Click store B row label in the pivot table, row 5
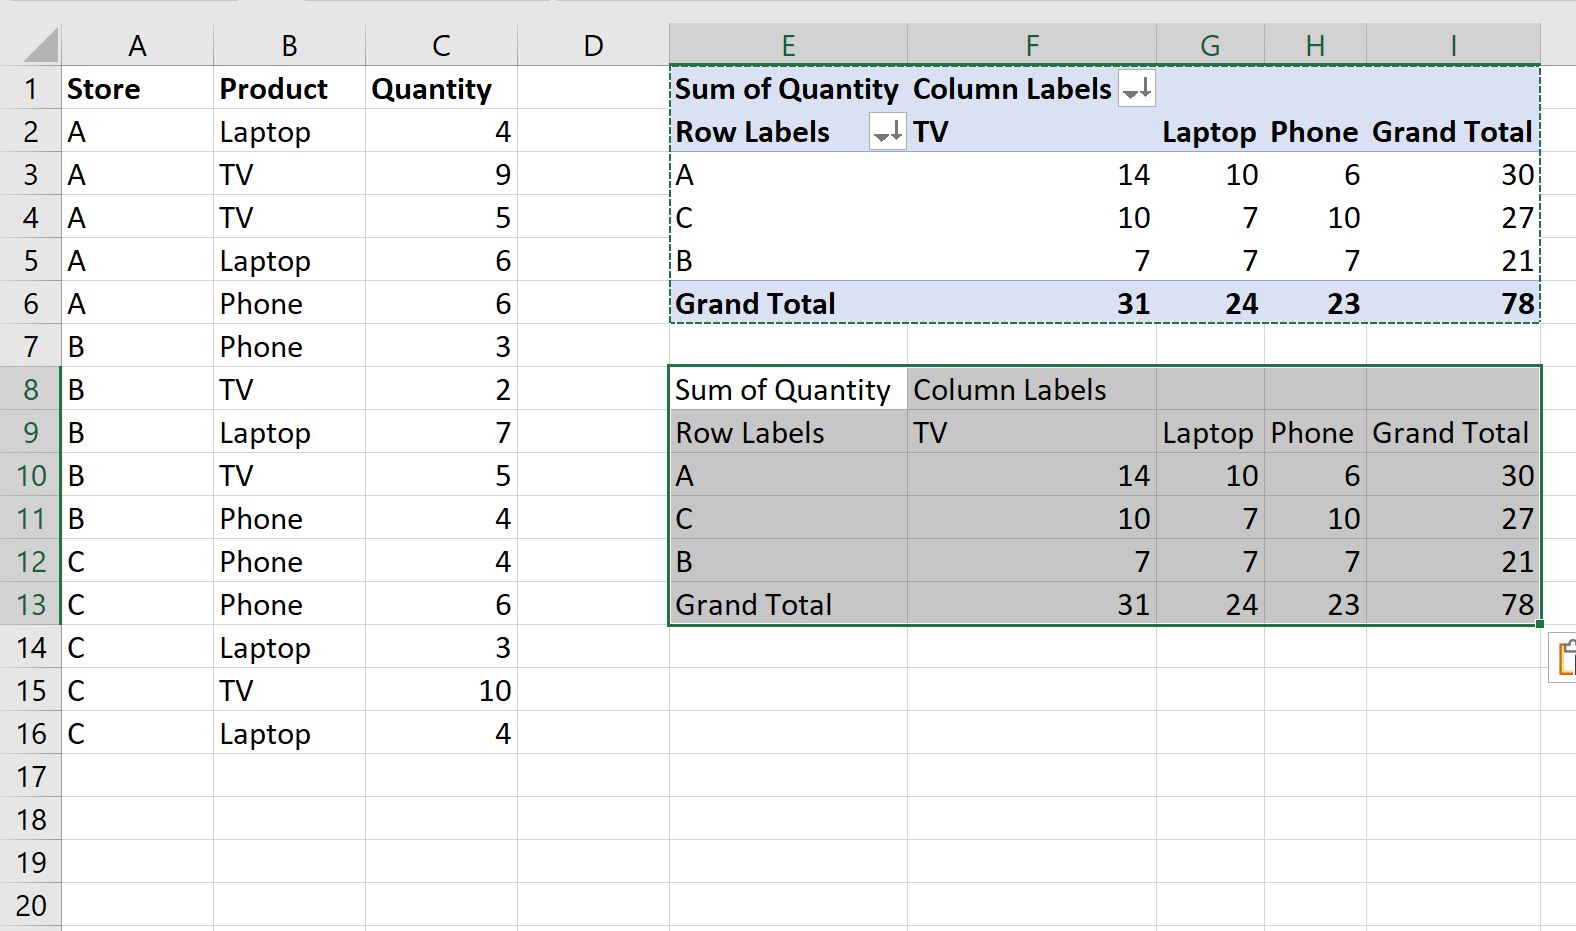 [x=788, y=261]
